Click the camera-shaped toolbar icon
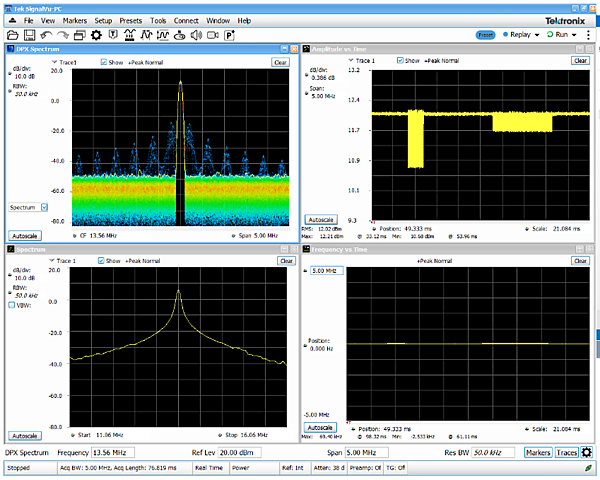 point(212,35)
